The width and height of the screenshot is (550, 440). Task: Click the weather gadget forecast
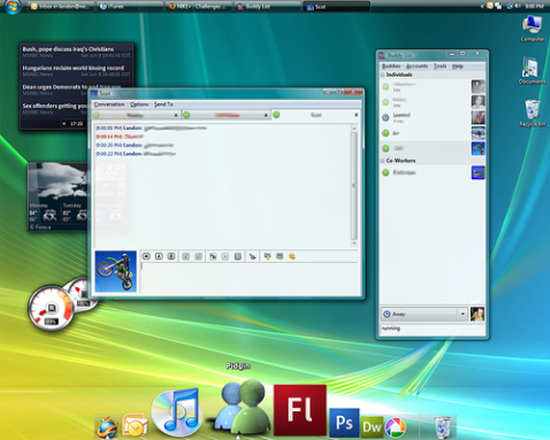[x=58, y=196]
